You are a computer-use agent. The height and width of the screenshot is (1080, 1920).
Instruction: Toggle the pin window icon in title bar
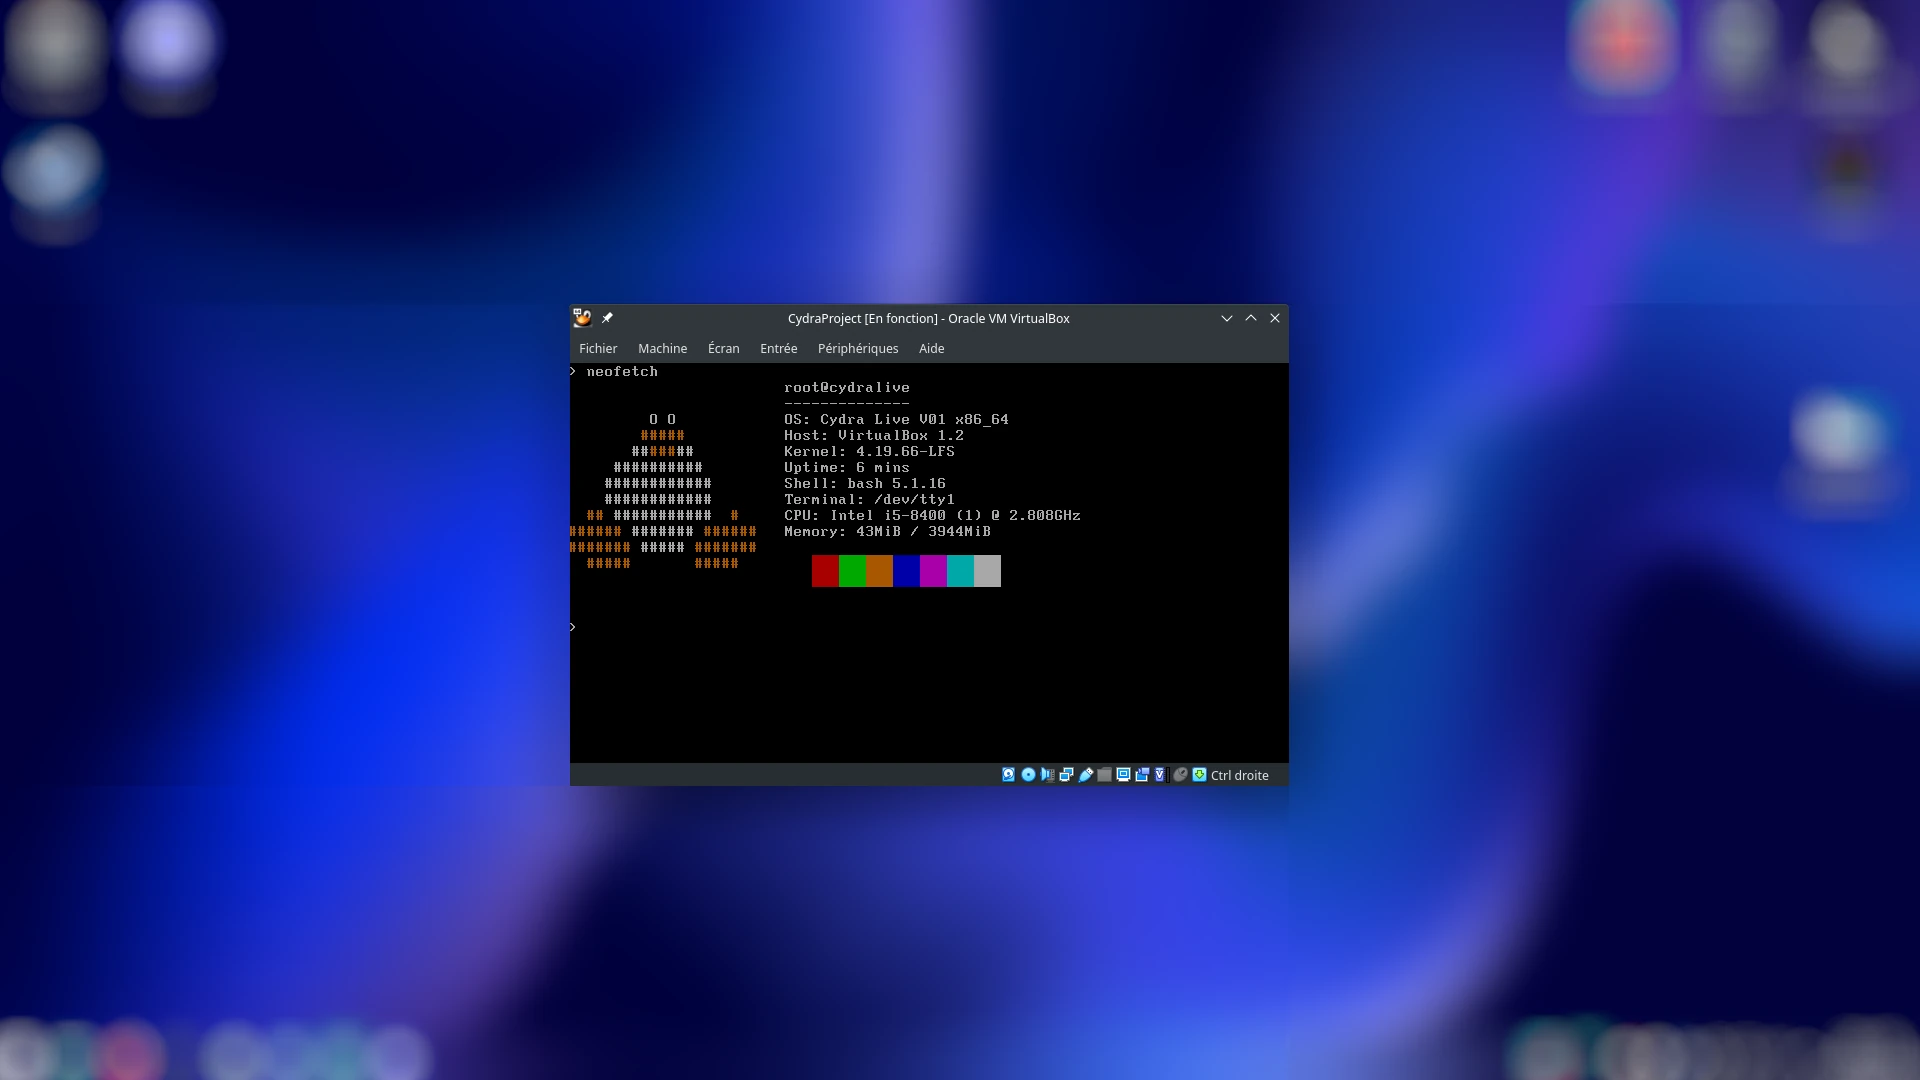607,318
